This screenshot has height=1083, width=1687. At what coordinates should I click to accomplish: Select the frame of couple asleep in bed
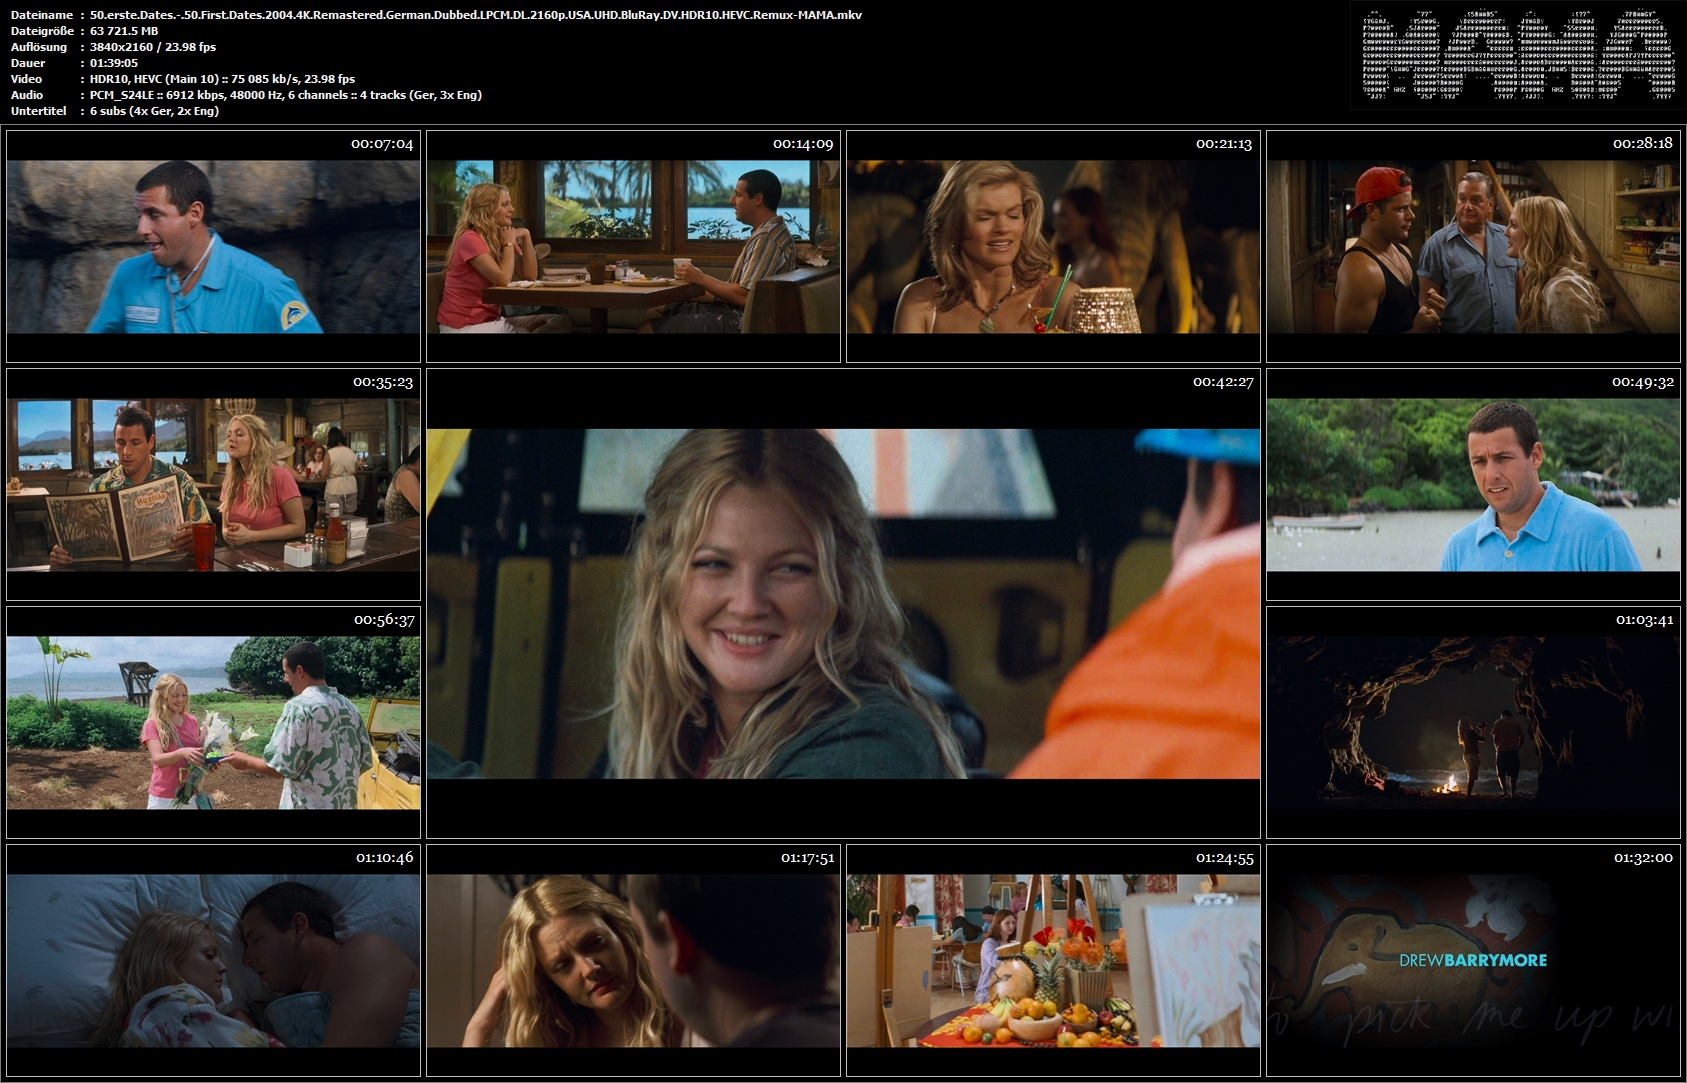[x=213, y=960]
